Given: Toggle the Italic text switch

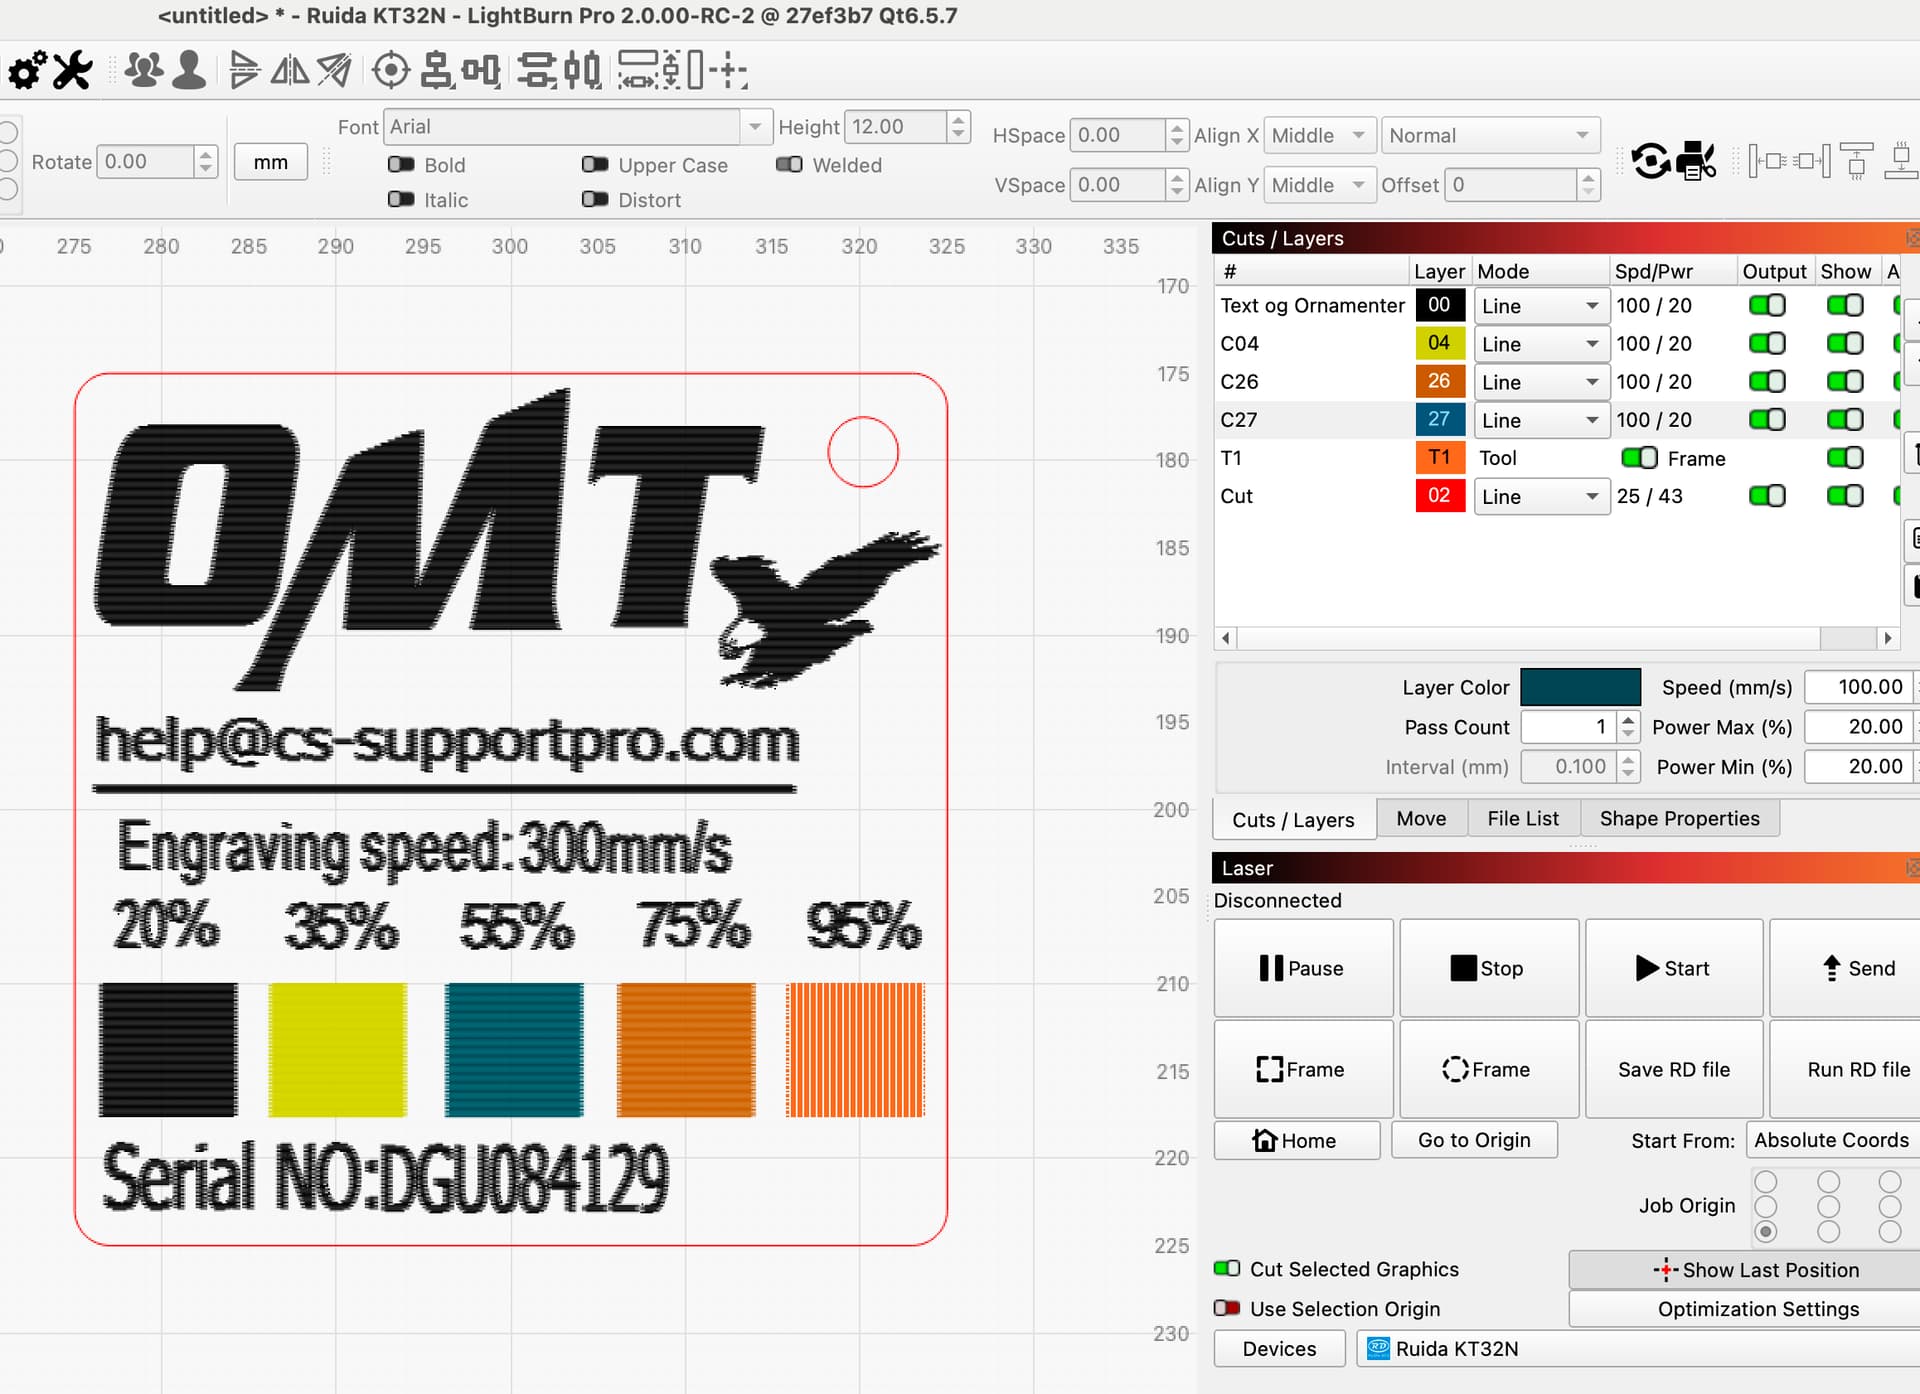Looking at the screenshot, I should point(401,199).
